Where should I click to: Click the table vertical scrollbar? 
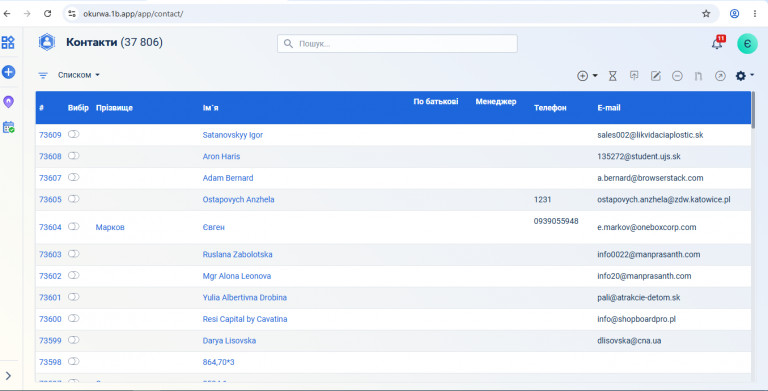coord(753,110)
